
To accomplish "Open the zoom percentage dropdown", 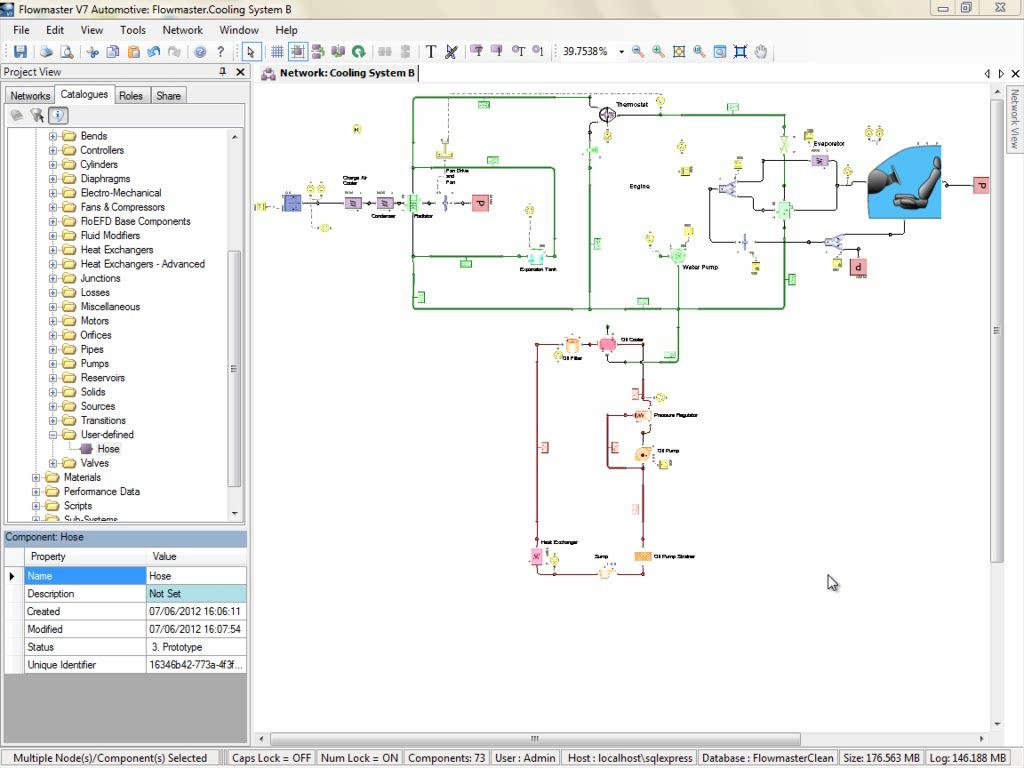I will pos(622,51).
